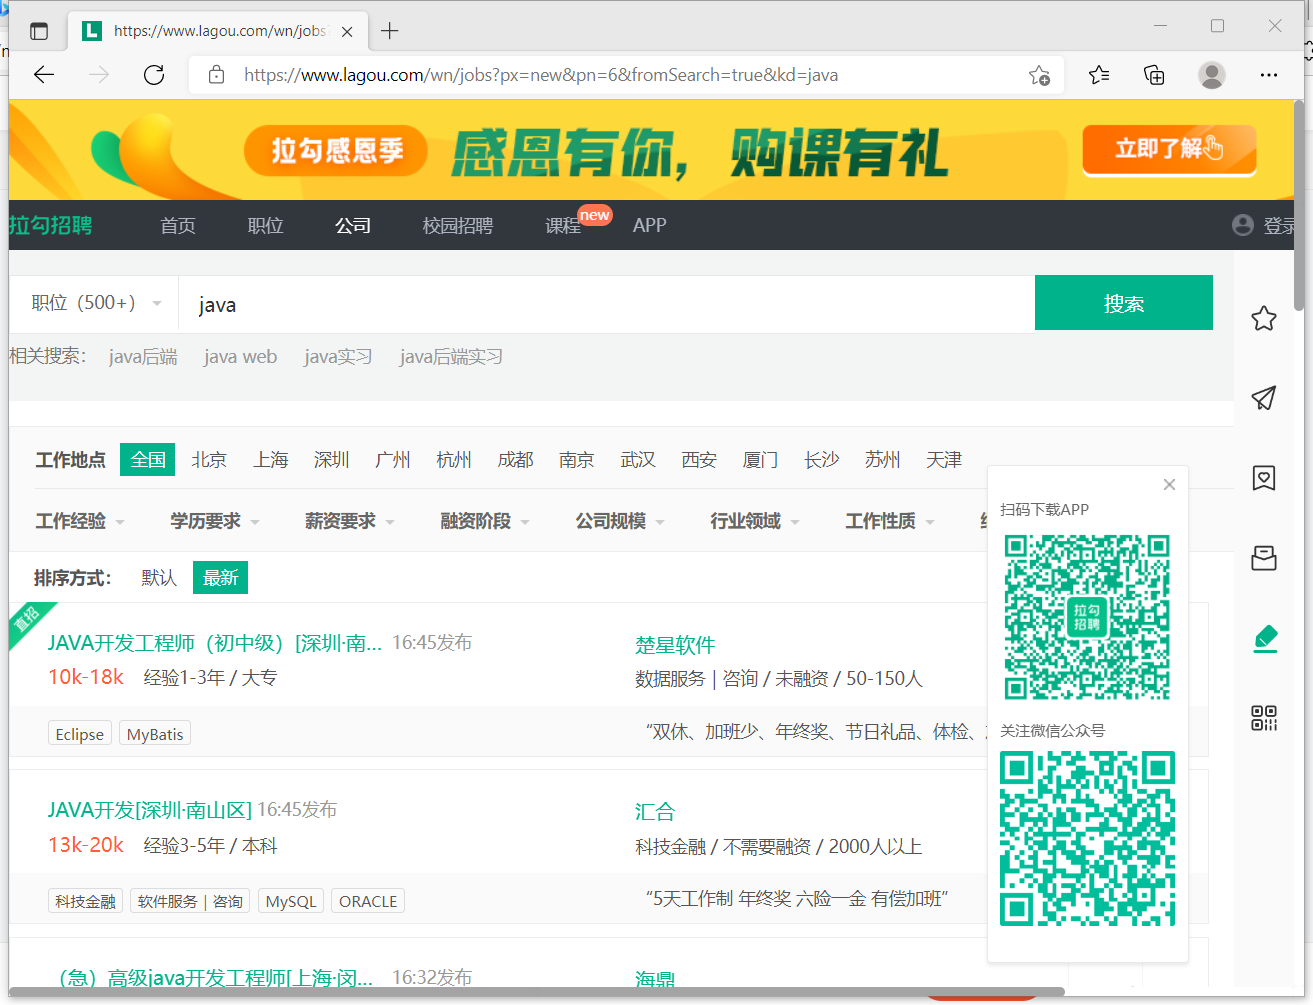Expand the 工作性质 filter dropdown
1313x1005 pixels.
pos(890,521)
